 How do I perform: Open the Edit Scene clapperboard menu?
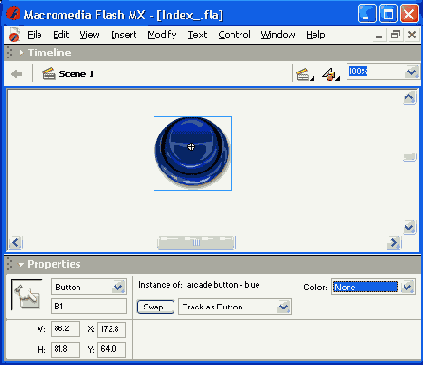(x=305, y=74)
